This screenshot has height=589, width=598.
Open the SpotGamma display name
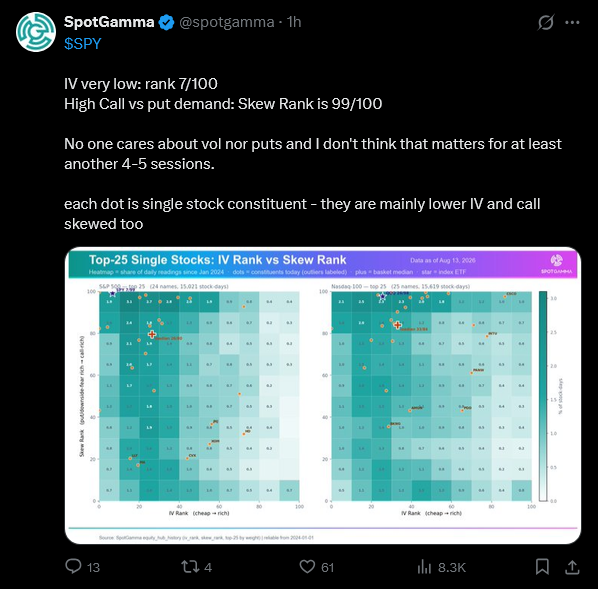click(109, 22)
